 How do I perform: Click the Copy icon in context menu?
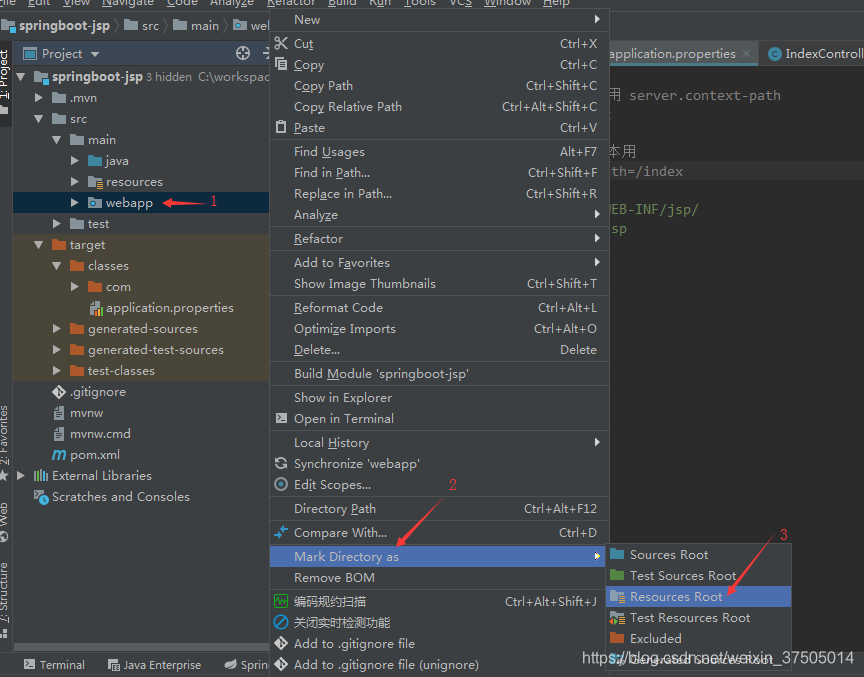tap(281, 64)
